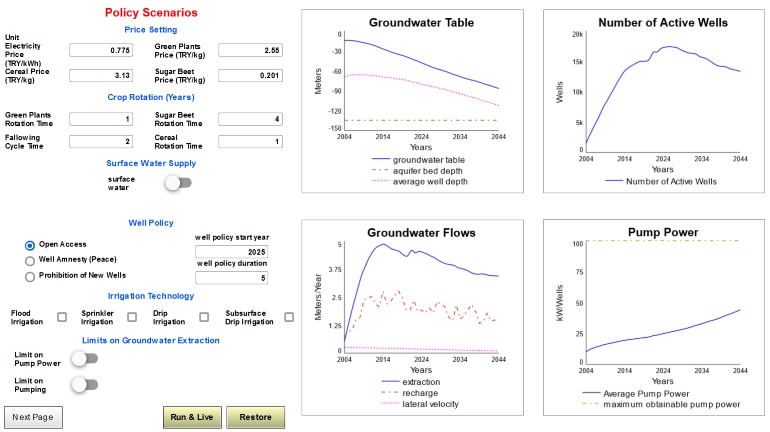Click the Groundwater Flows chart title
770x432 pixels.
pyautogui.click(x=421, y=233)
